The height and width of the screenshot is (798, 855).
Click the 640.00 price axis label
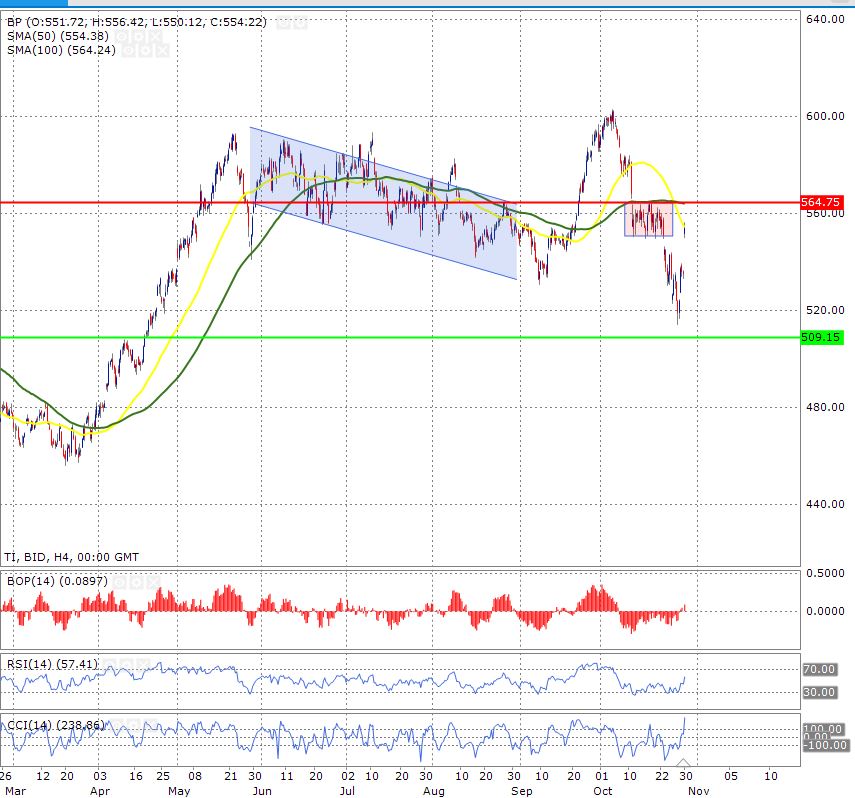point(825,19)
